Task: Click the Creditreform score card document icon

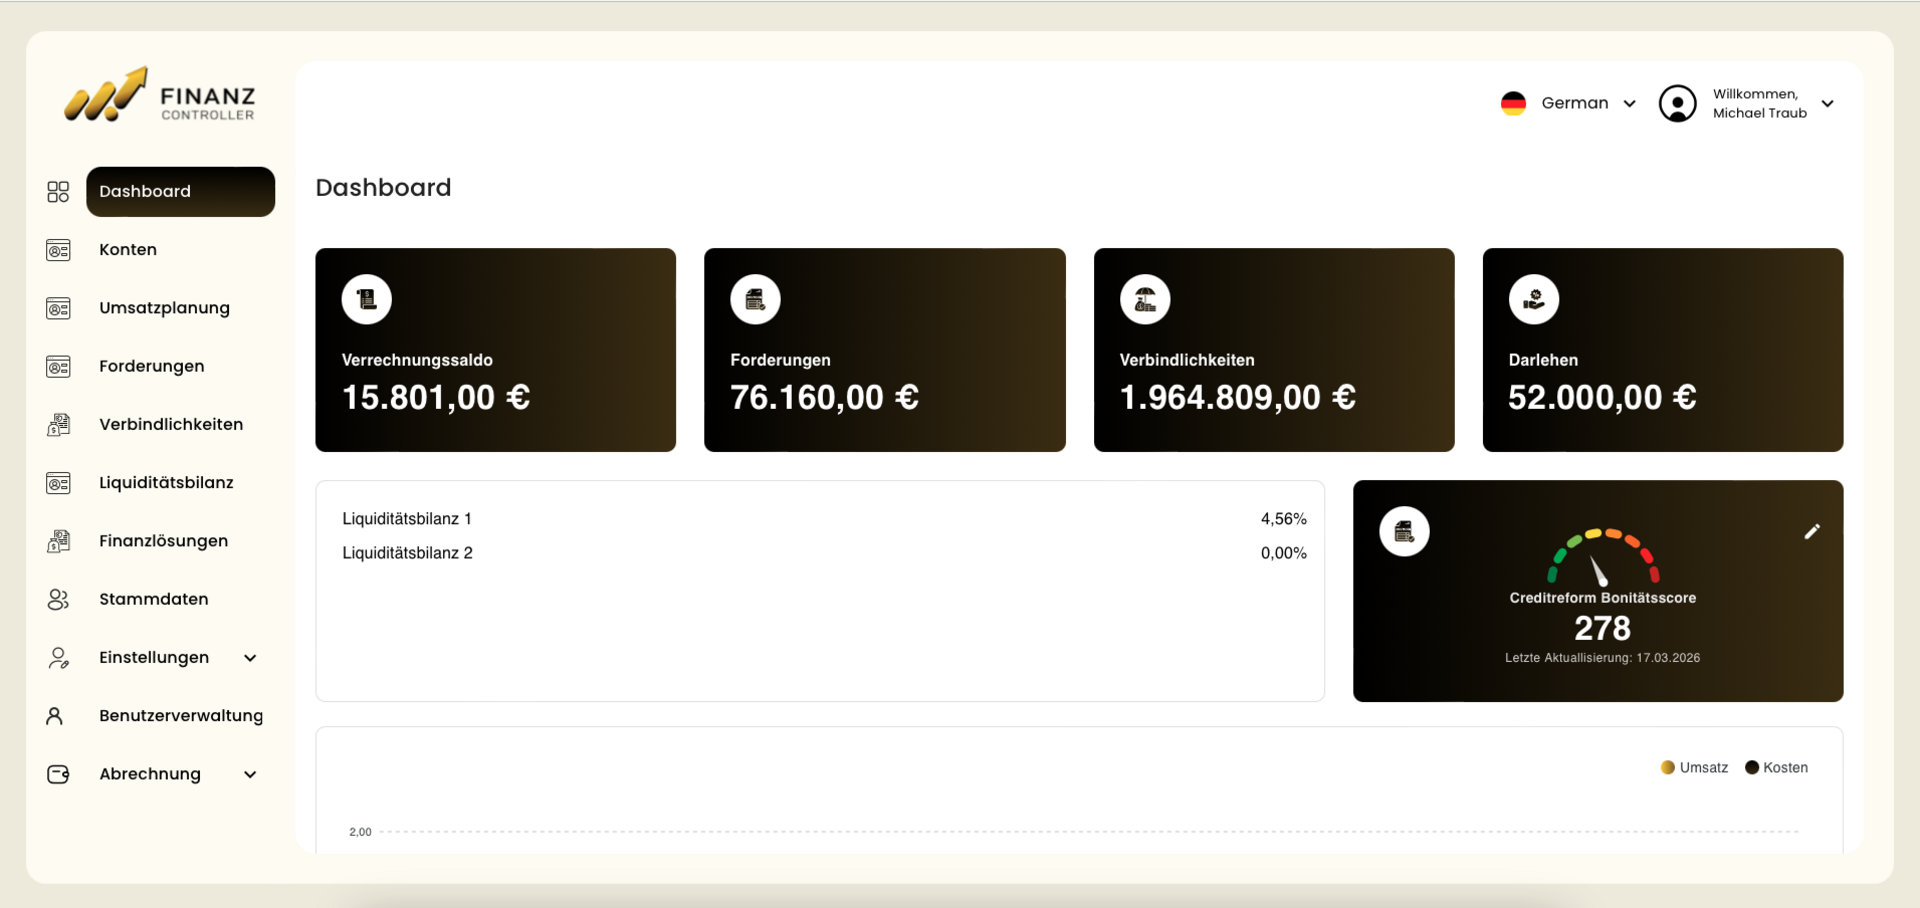Action: coord(1404,532)
